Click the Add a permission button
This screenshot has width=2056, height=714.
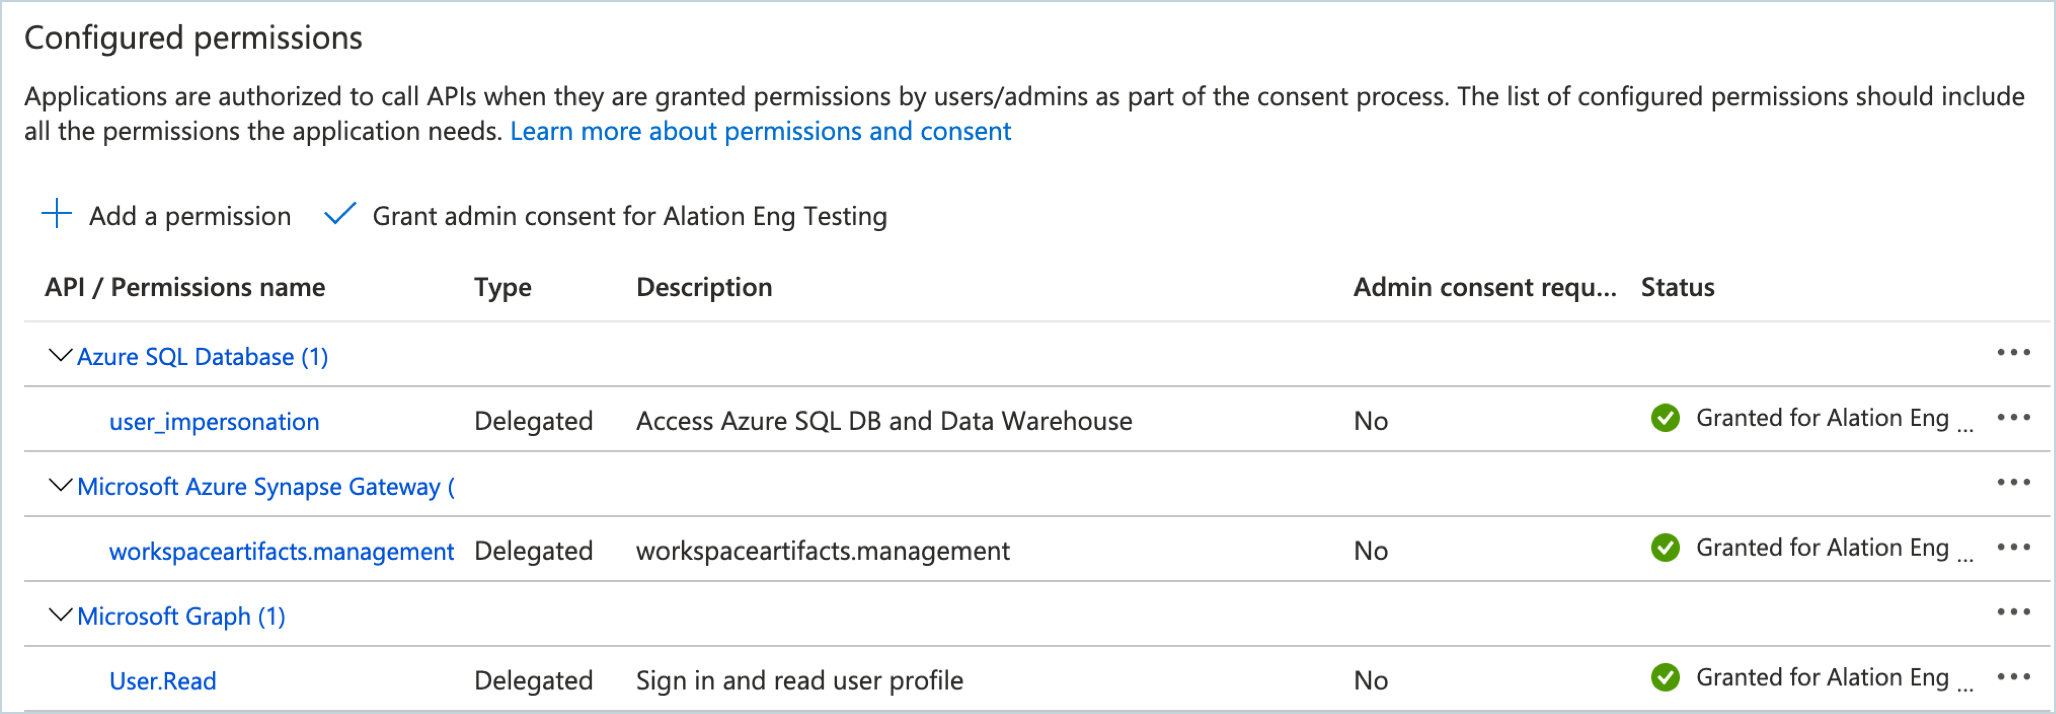click(167, 215)
